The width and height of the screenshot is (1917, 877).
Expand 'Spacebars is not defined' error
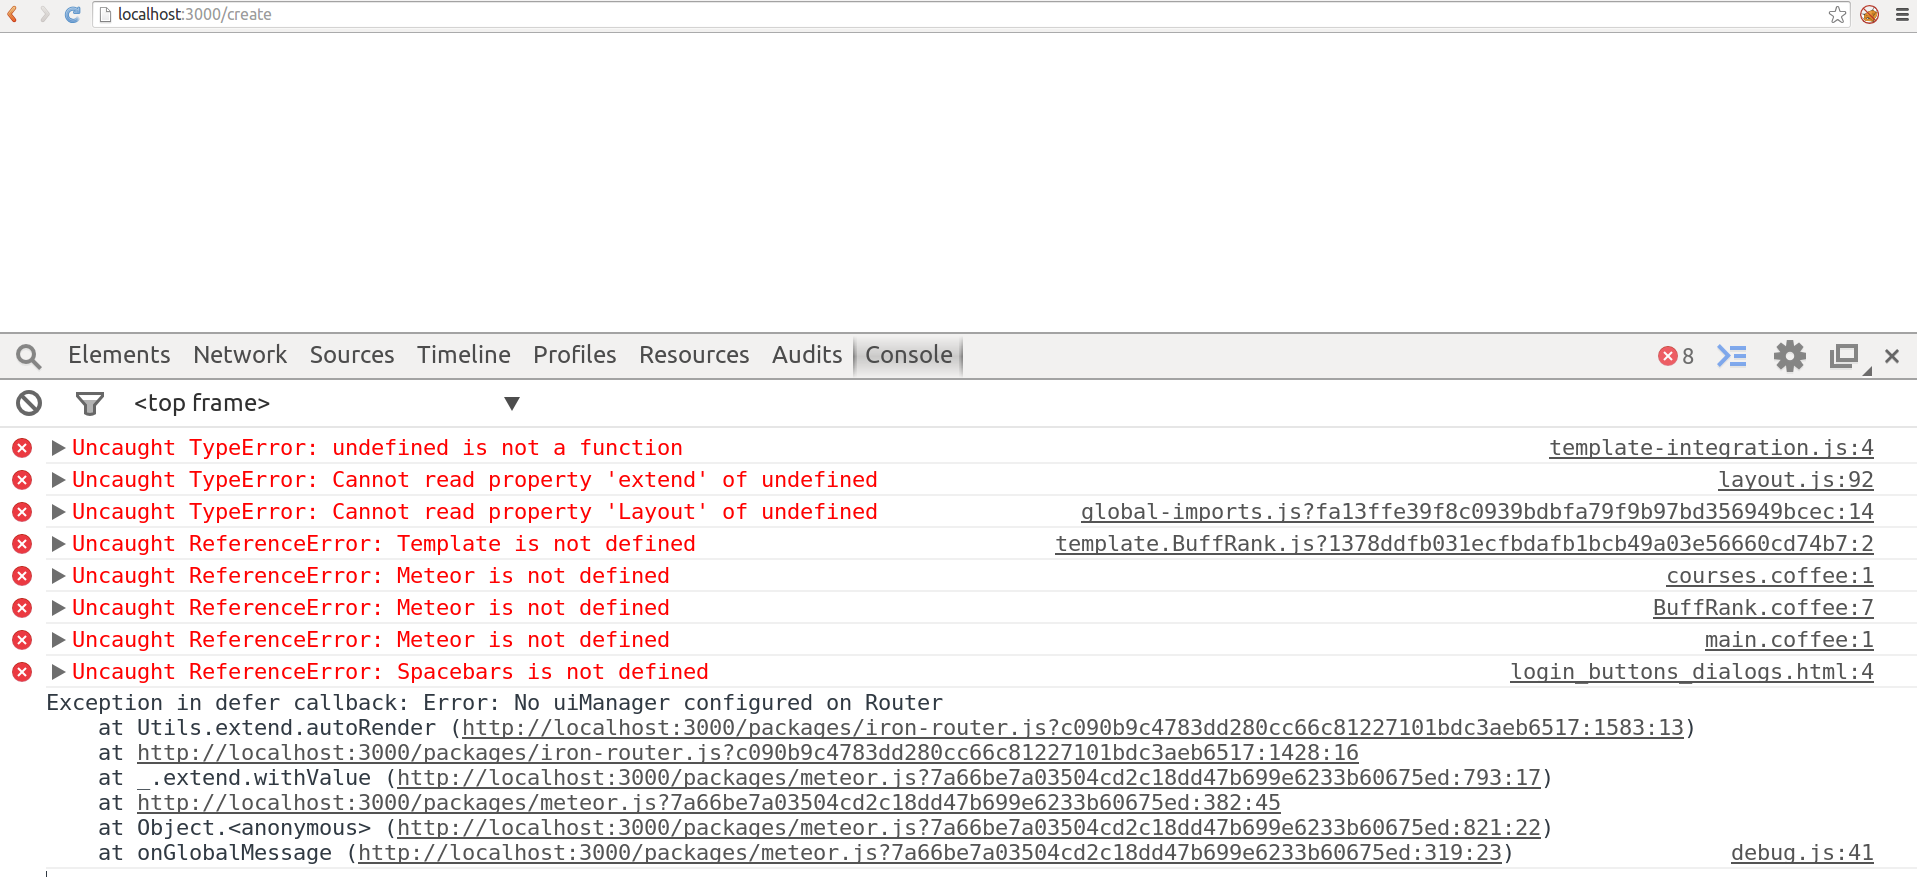58,672
